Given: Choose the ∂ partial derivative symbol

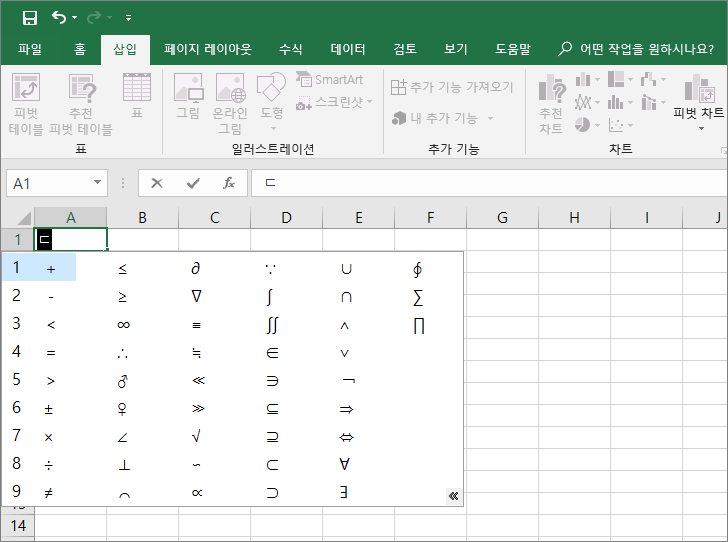Looking at the screenshot, I should pos(196,268).
